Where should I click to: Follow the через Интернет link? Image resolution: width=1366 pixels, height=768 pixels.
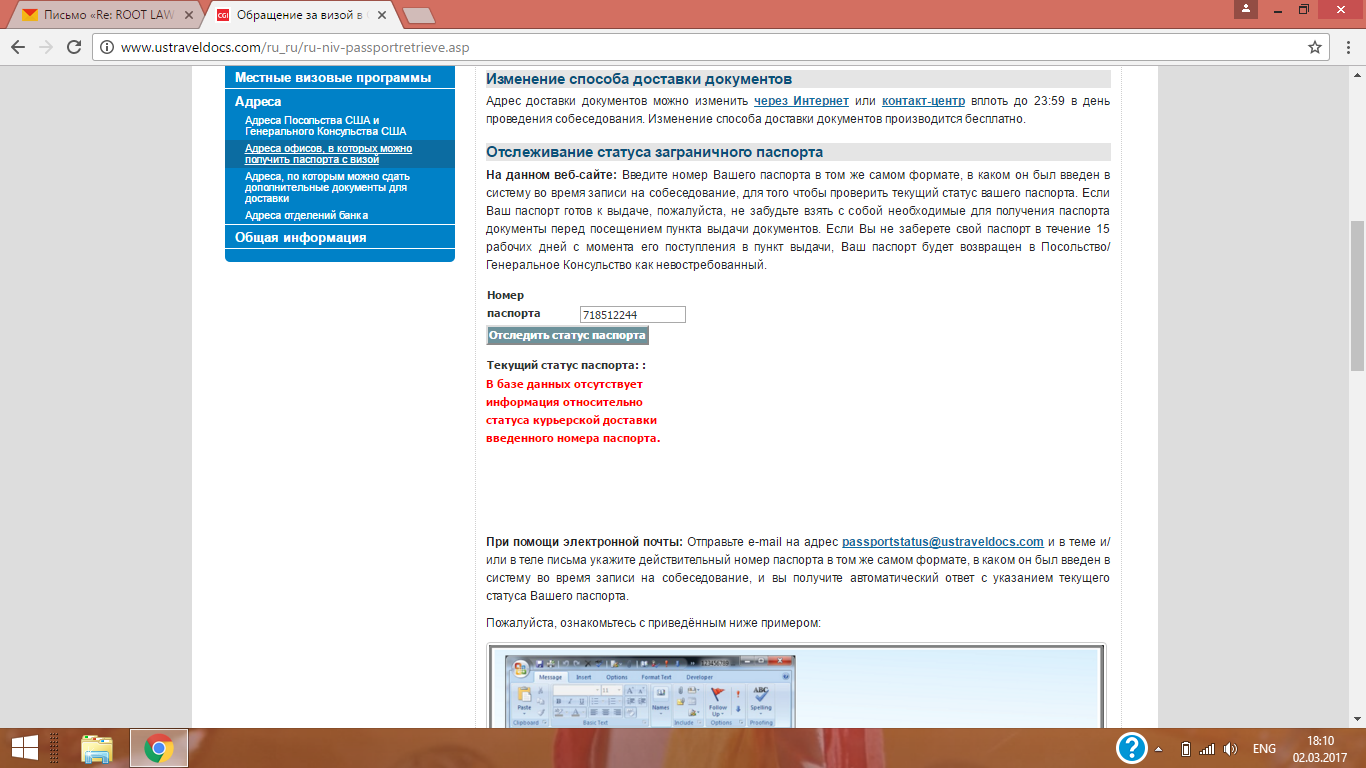click(x=801, y=101)
